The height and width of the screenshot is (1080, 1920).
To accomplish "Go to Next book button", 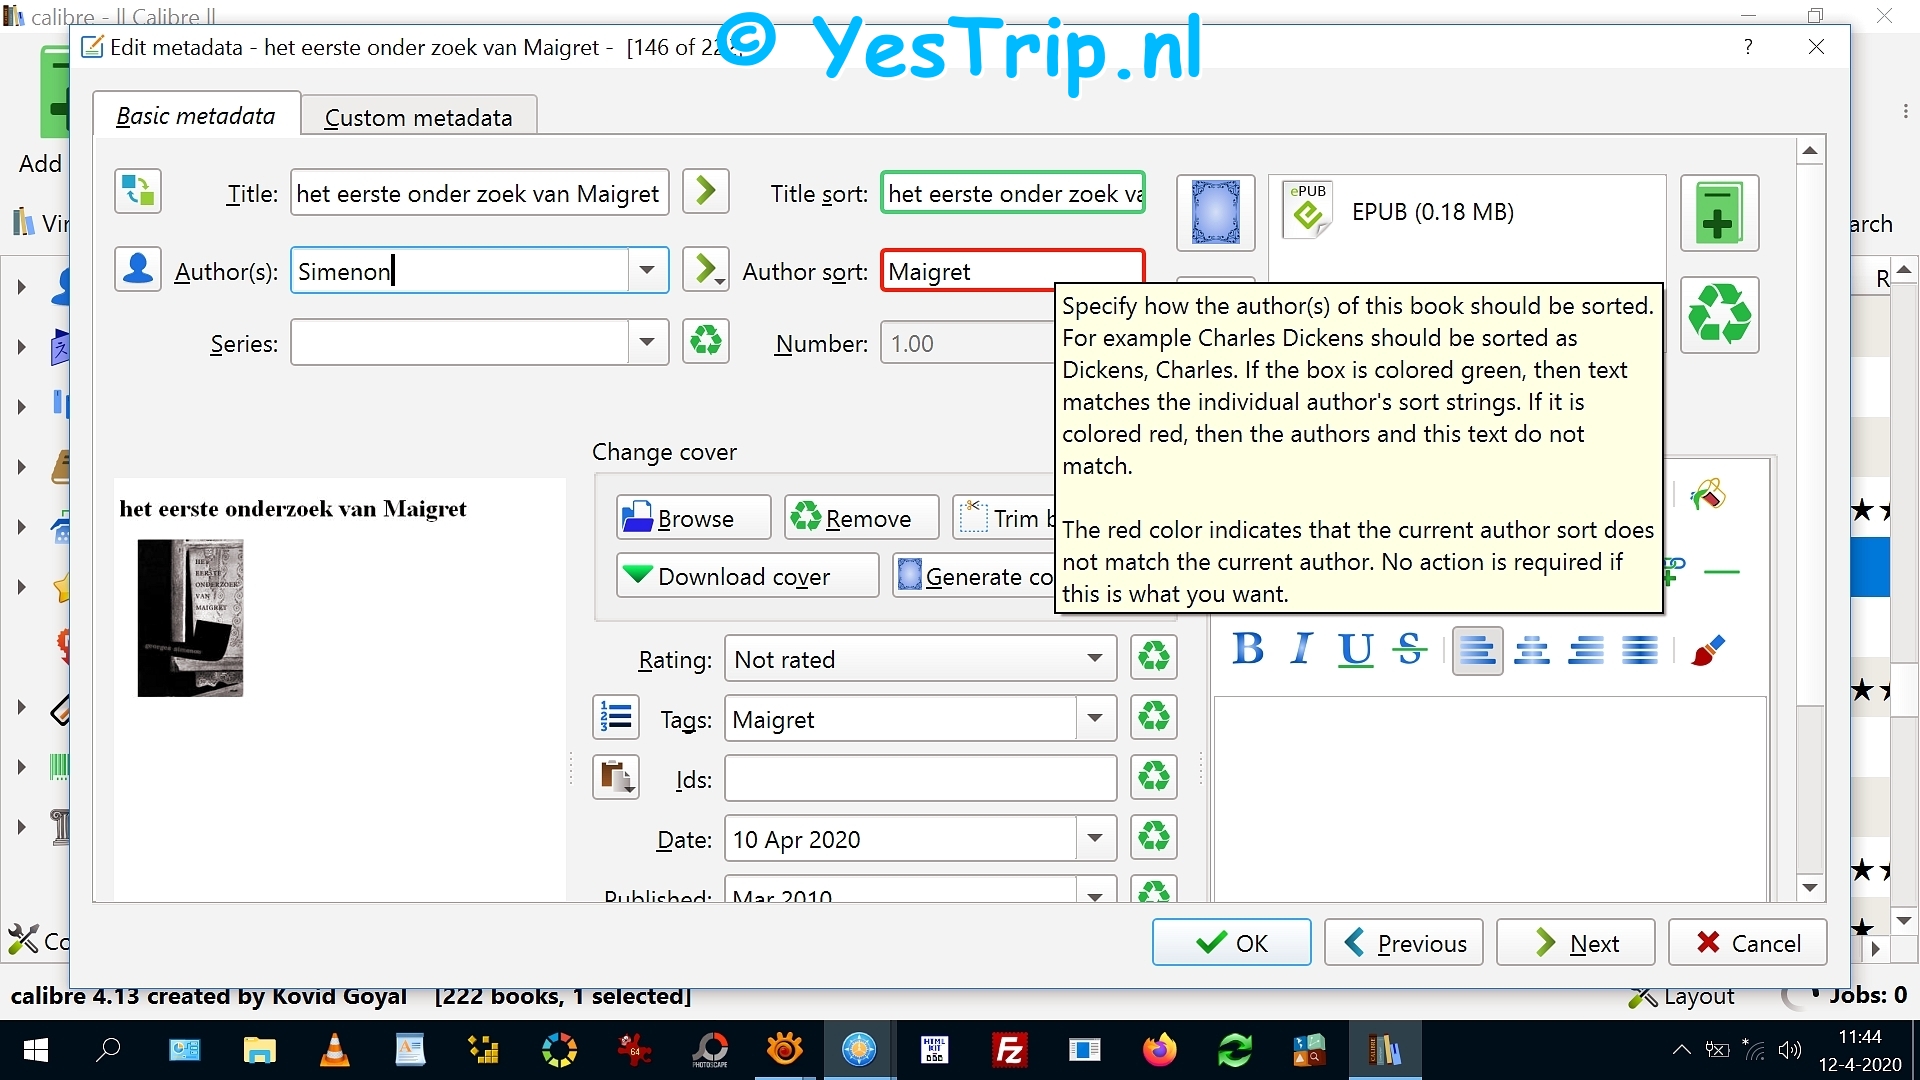I will (1575, 943).
